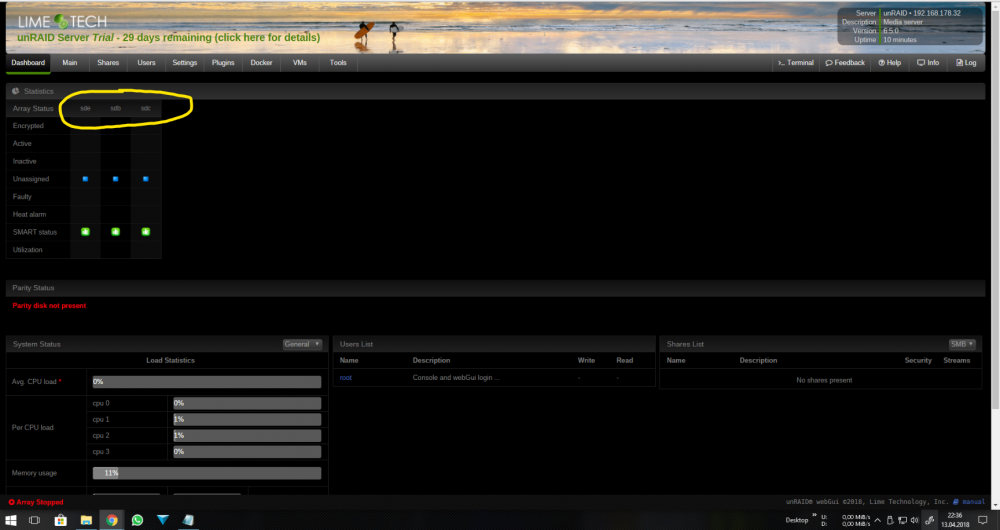Click the cpu 3 load bar
Viewport: 1000px width, 530px height.
tap(247, 451)
